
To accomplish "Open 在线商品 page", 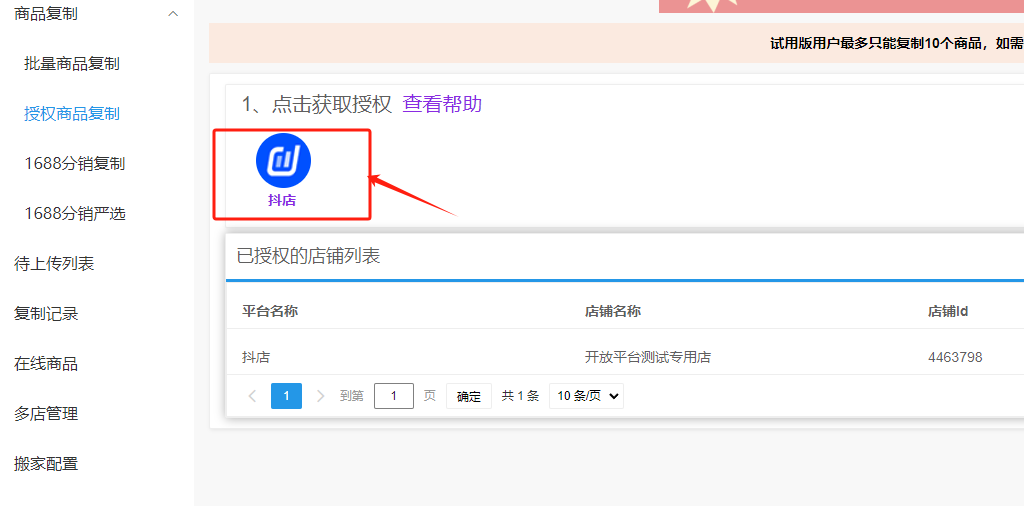I will tap(46, 364).
